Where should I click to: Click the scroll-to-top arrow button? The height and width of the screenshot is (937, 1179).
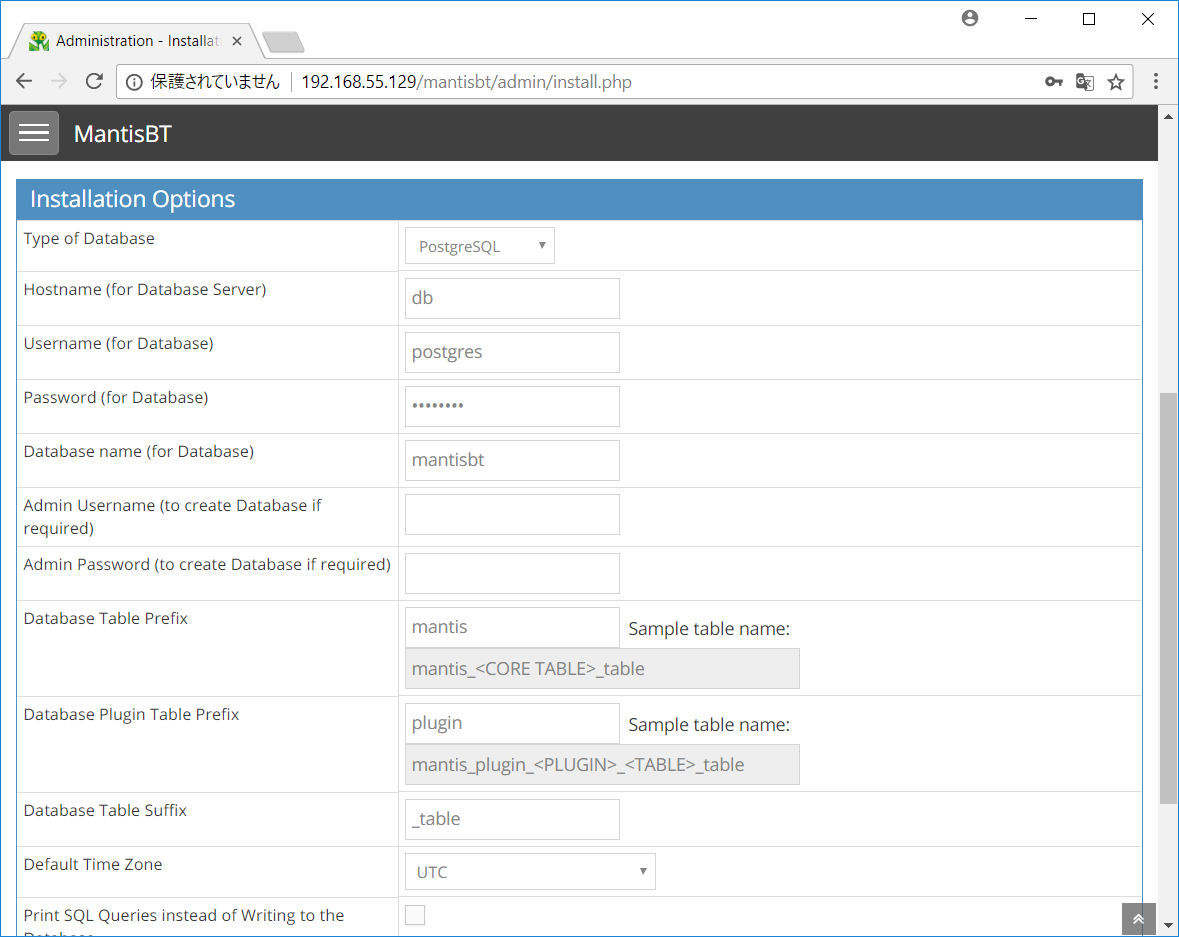pos(1138,918)
